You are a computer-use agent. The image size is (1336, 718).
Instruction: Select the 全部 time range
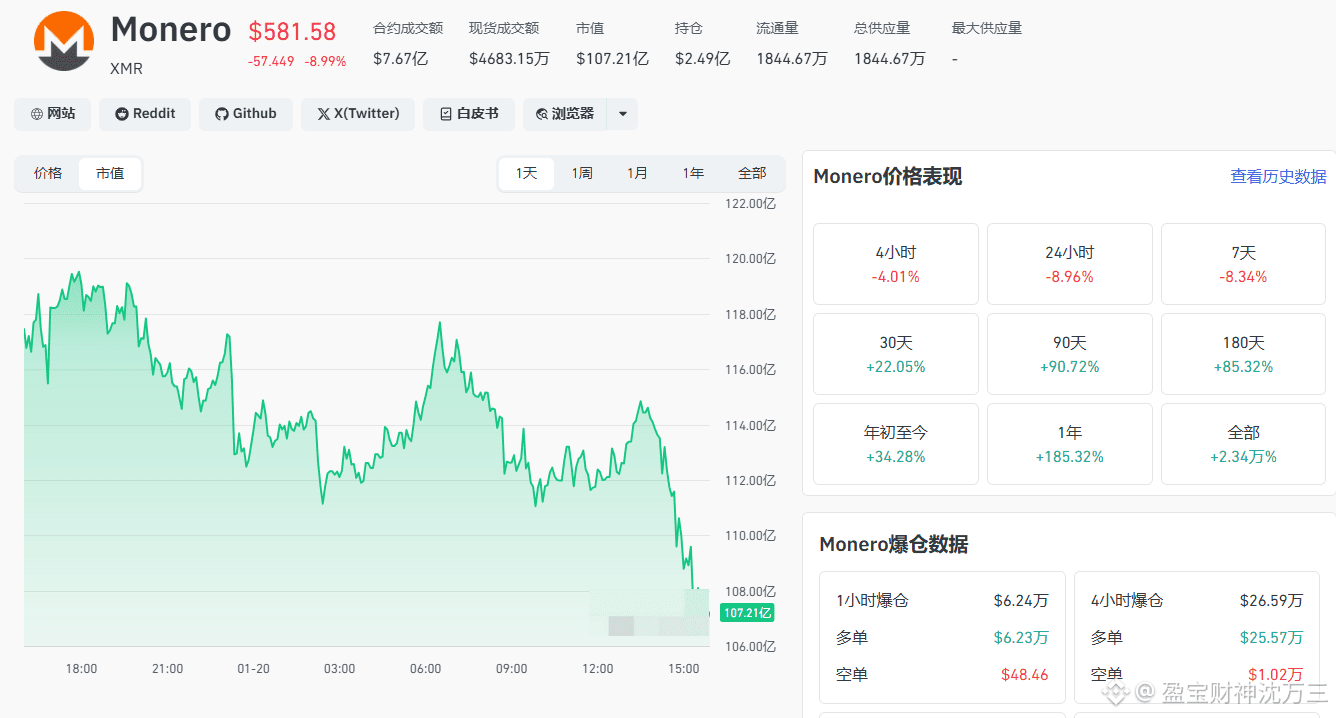pos(752,173)
